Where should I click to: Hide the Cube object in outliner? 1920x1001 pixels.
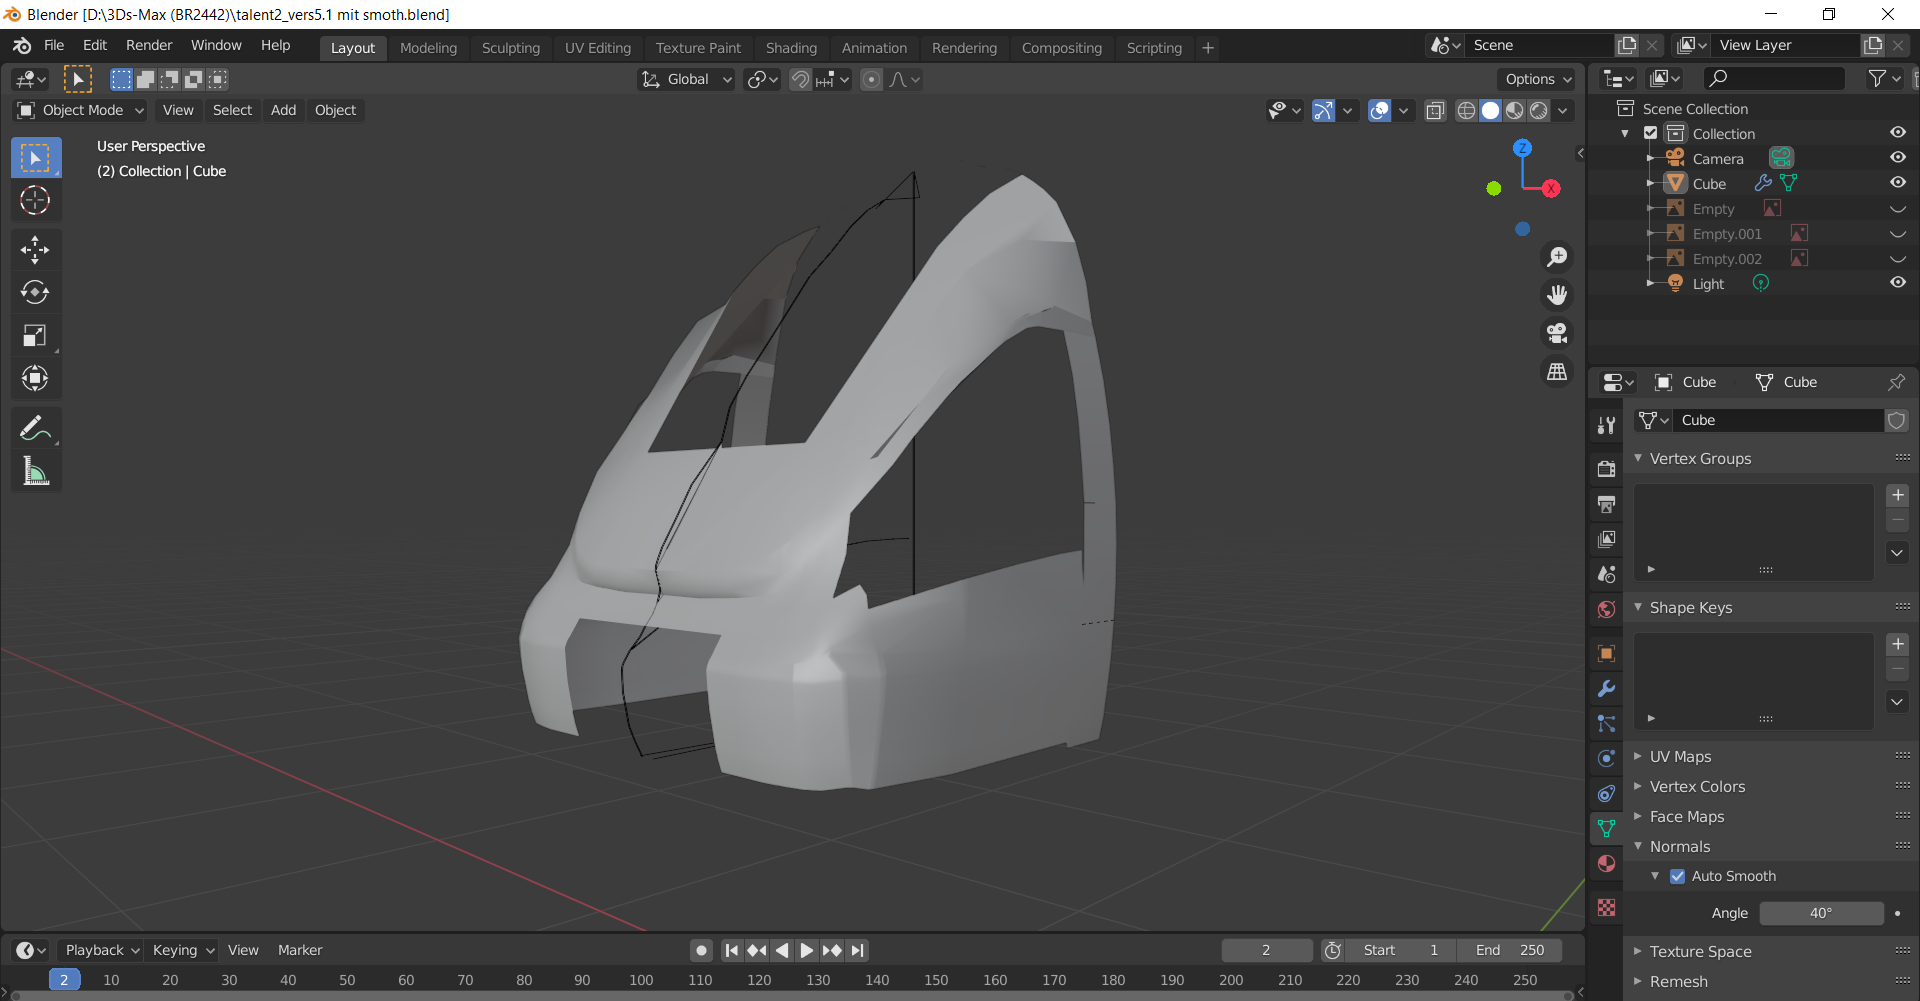click(1897, 183)
